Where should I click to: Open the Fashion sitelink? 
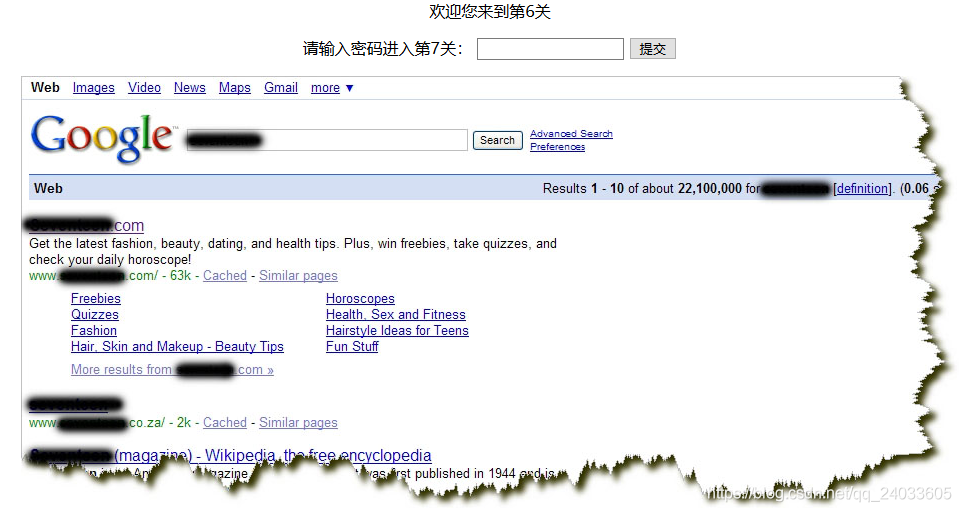click(94, 330)
